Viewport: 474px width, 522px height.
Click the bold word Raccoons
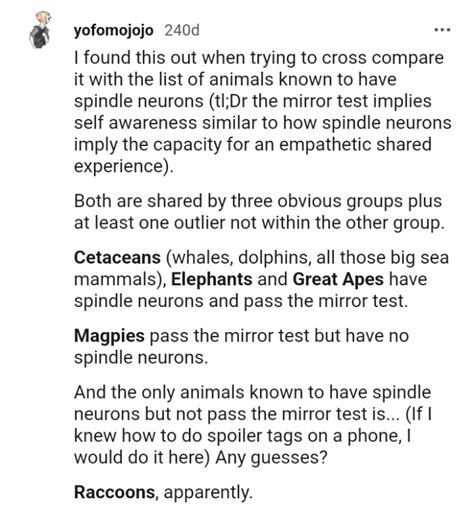pos(114,492)
